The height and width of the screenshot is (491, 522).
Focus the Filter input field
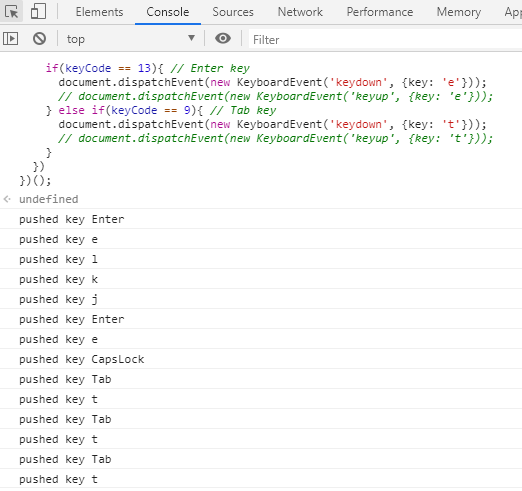(385, 40)
